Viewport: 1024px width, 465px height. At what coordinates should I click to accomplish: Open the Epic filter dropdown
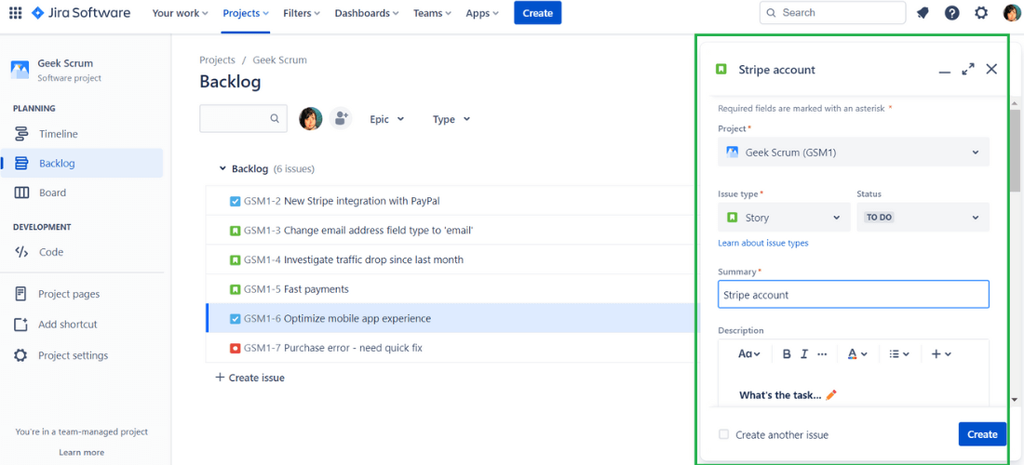coord(387,119)
